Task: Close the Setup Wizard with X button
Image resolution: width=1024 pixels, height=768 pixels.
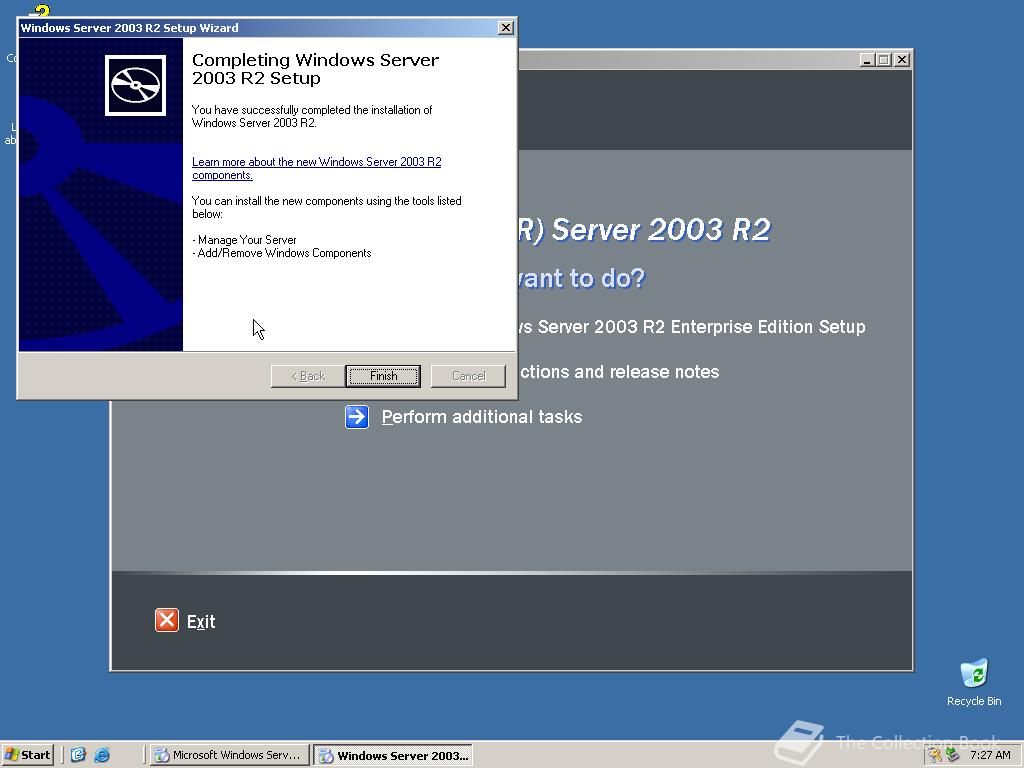Action: click(505, 27)
